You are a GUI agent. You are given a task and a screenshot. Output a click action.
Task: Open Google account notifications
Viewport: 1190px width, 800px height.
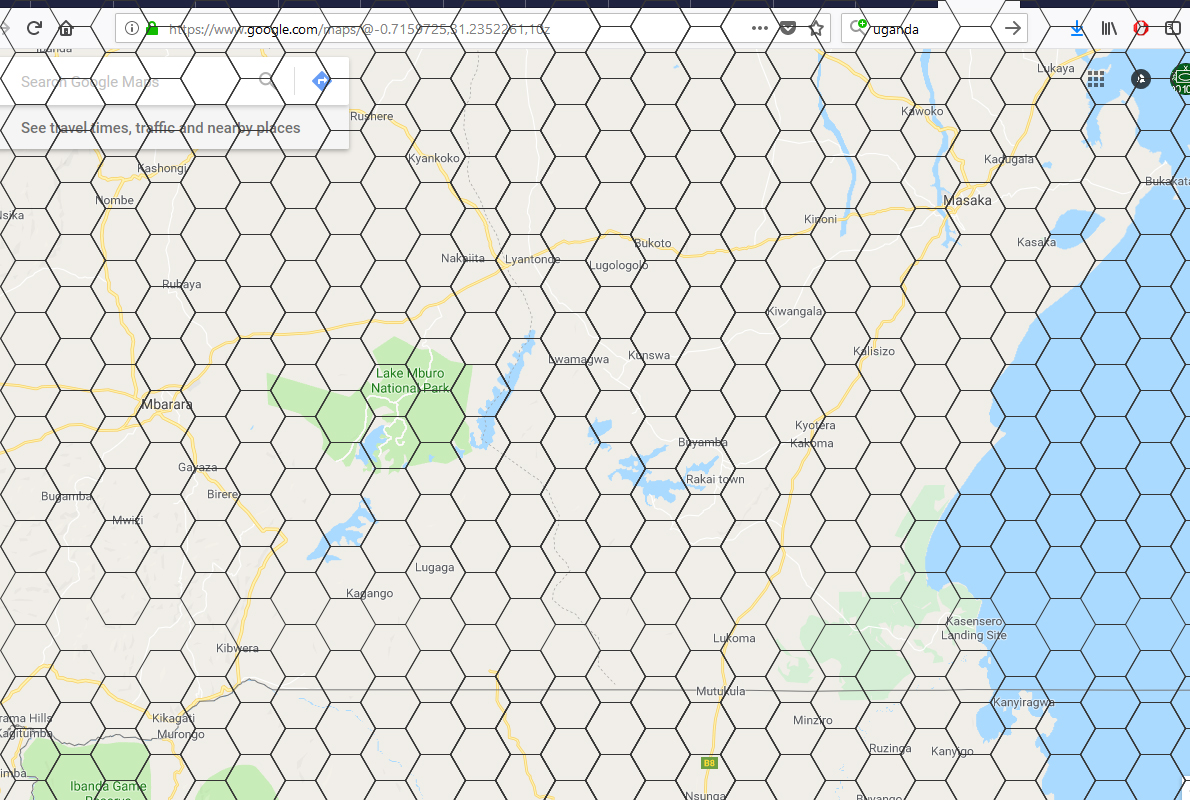tap(1141, 79)
